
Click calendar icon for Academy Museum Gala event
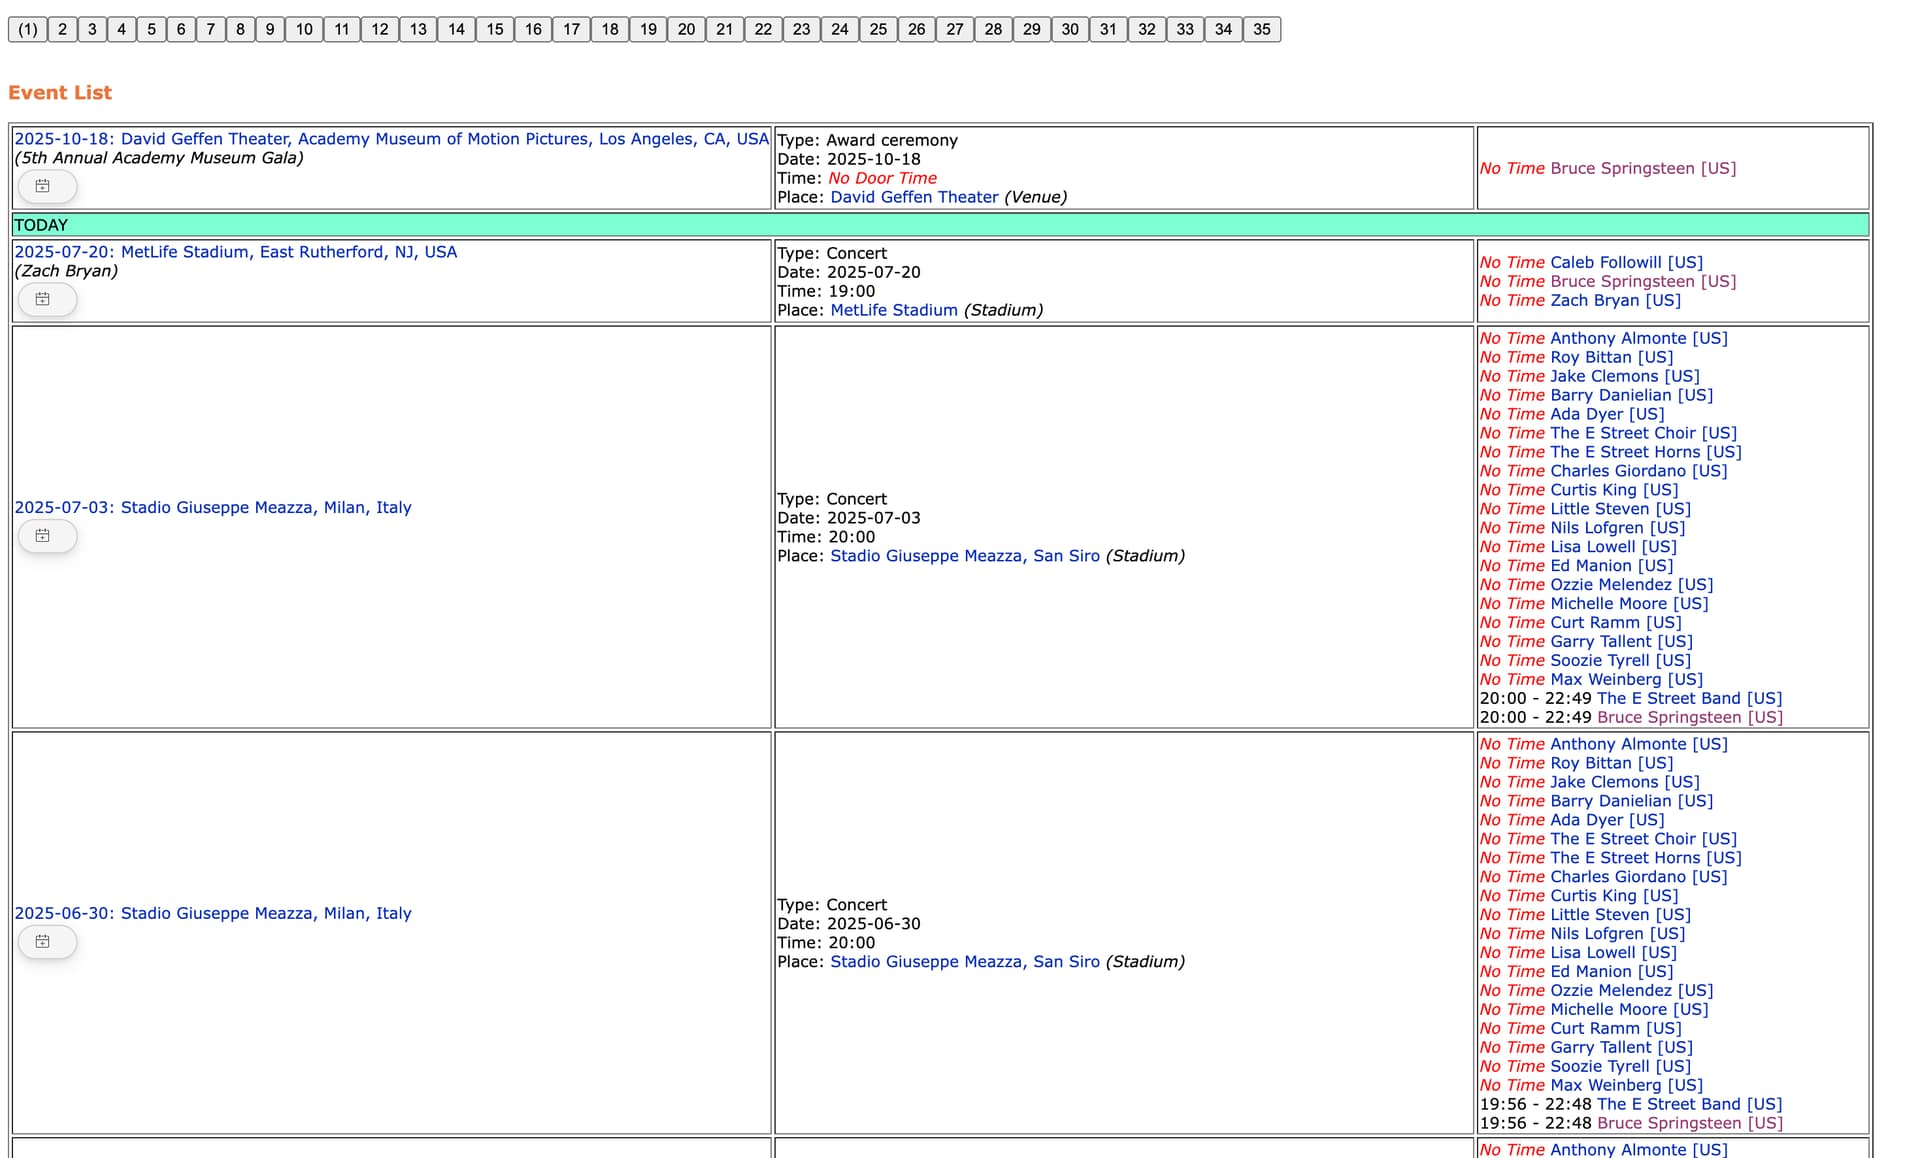click(47, 186)
